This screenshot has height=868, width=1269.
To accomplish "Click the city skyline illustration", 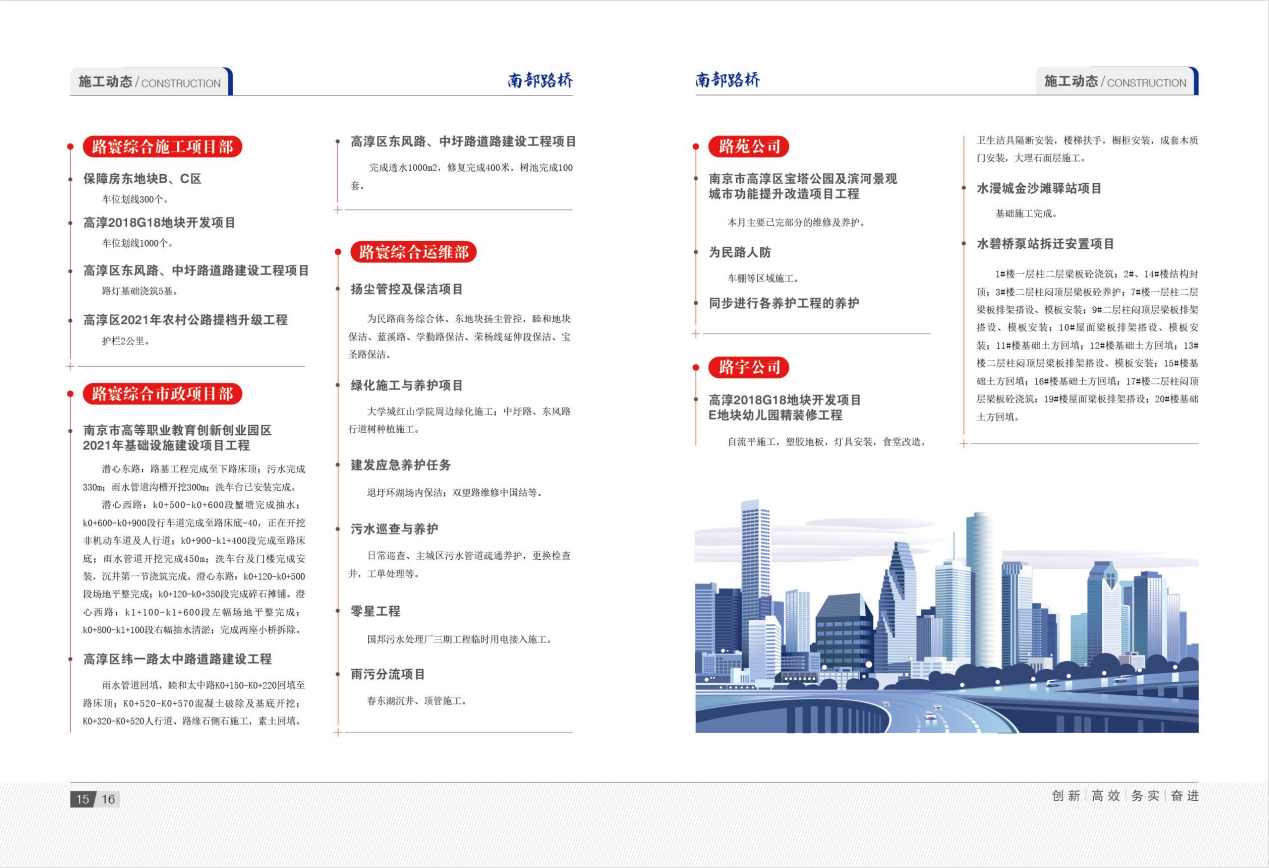I will [946, 615].
